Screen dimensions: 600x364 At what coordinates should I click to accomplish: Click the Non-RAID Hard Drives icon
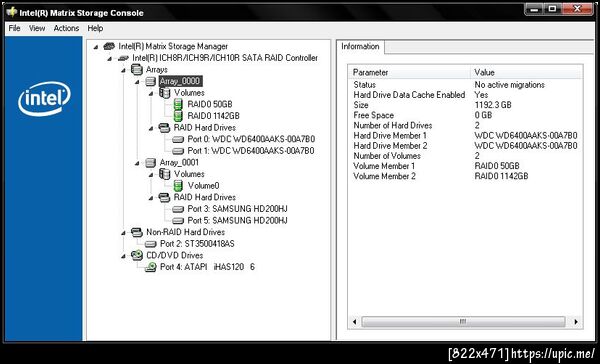(137, 232)
